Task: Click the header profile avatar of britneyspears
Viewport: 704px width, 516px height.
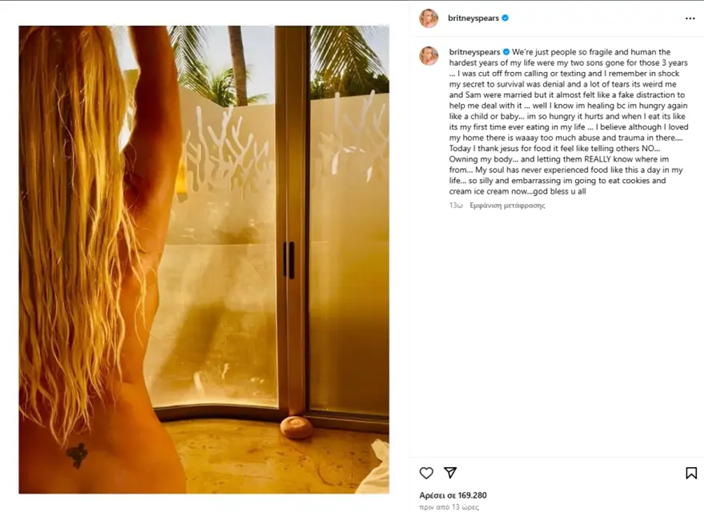Action: (x=429, y=18)
